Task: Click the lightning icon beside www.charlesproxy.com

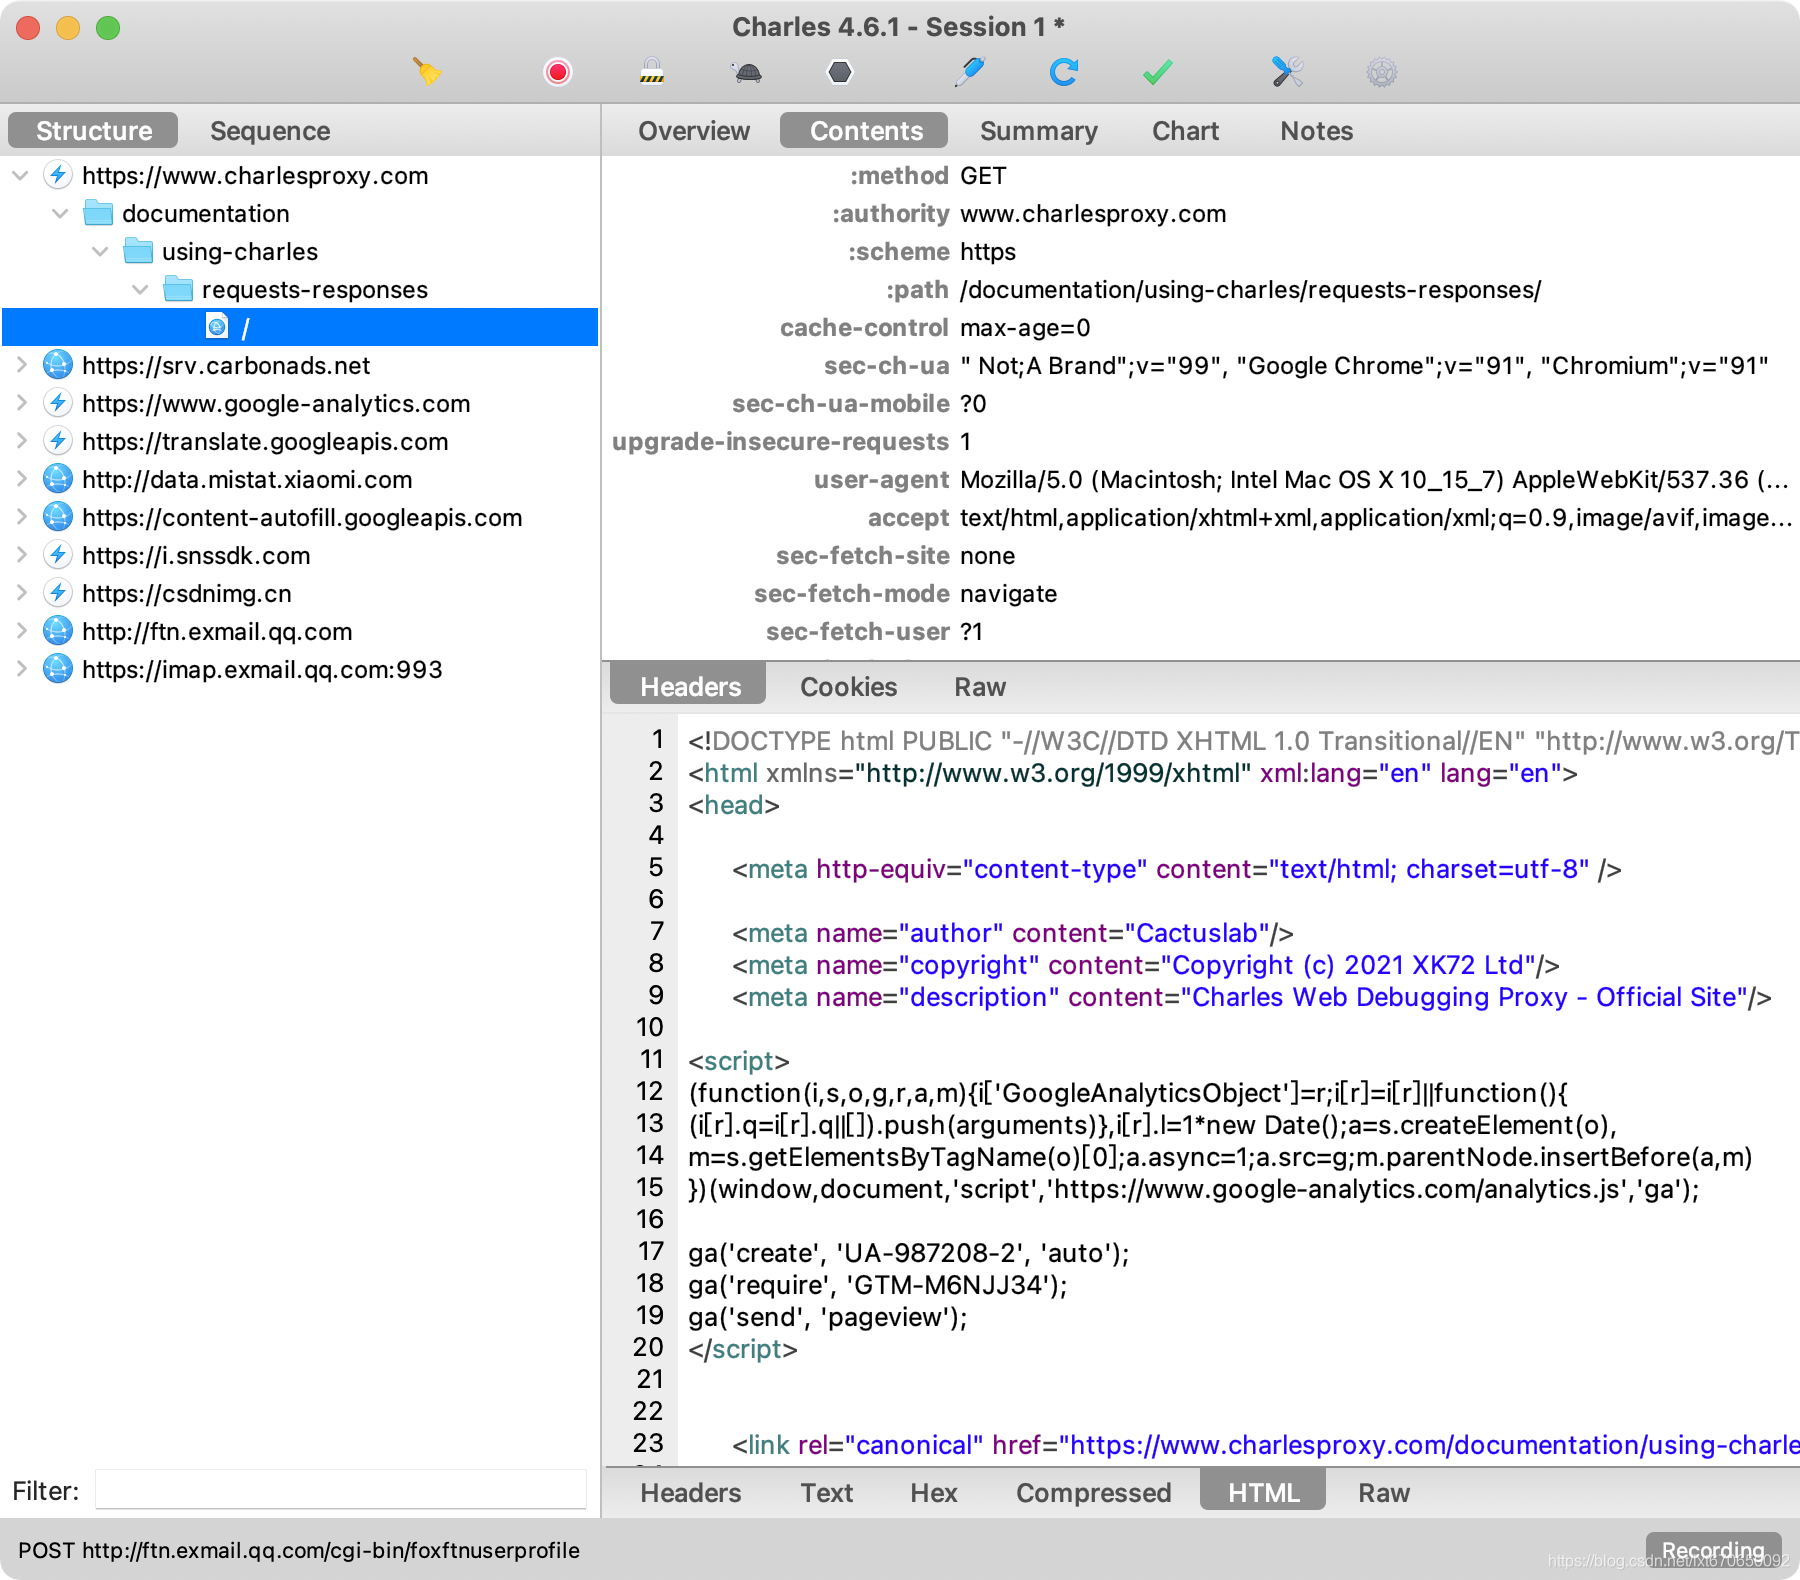Action: pos(58,176)
